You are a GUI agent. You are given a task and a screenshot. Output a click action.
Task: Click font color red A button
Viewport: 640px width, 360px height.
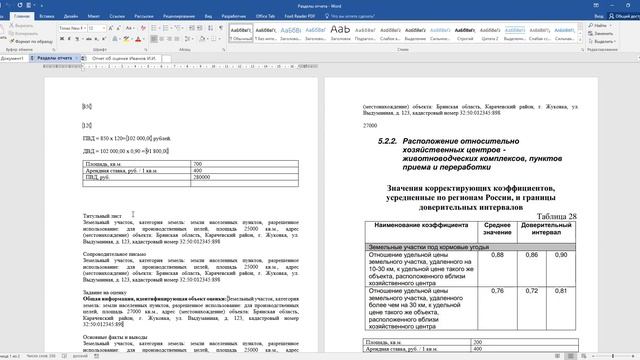[138, 39]
